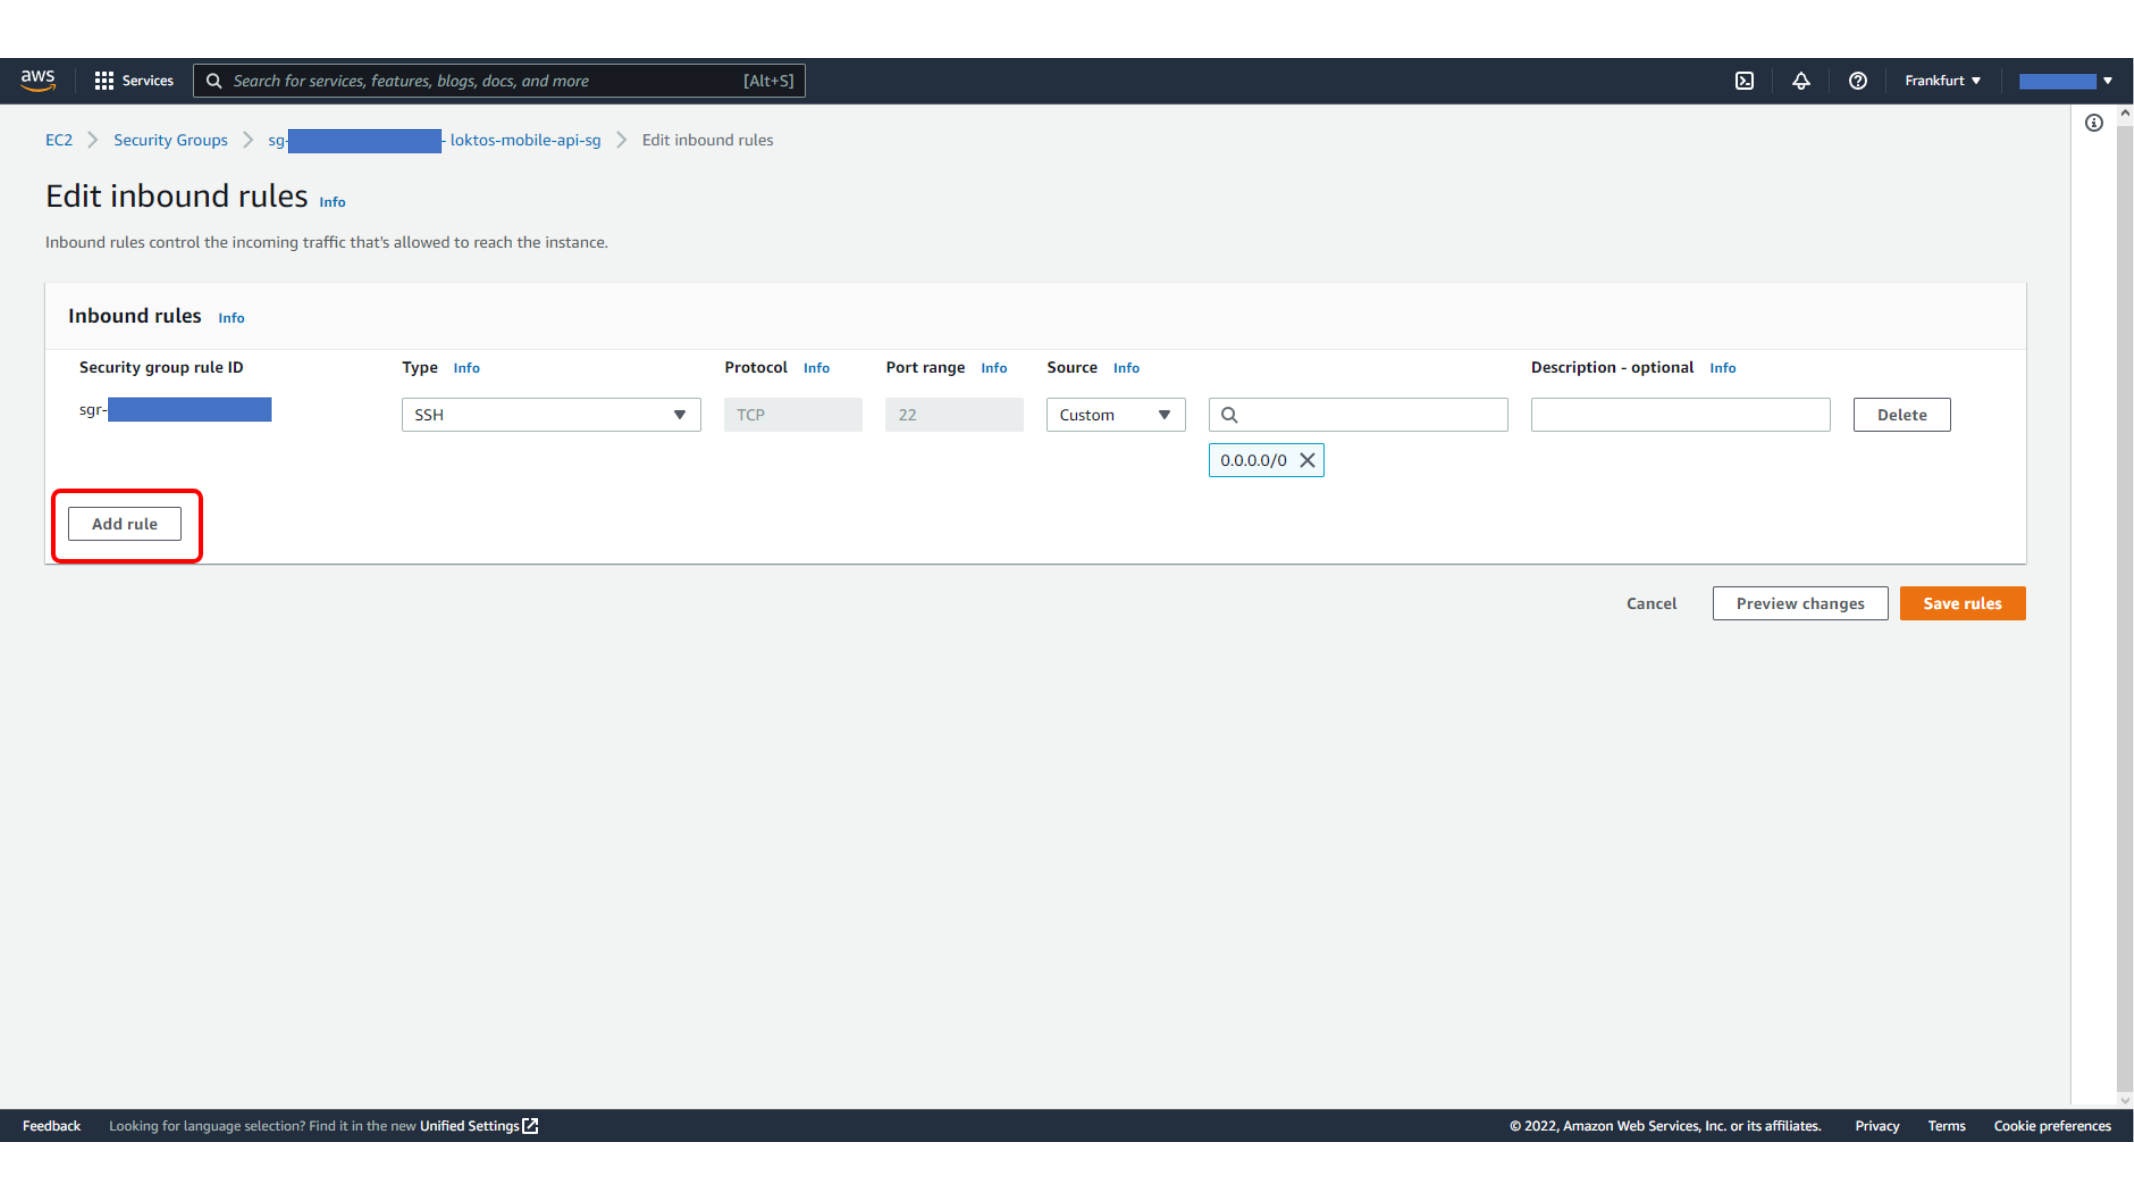Open Terms footer link
The height and width of the screenshot is (1200, 2134).
tap(1946, 1126)
